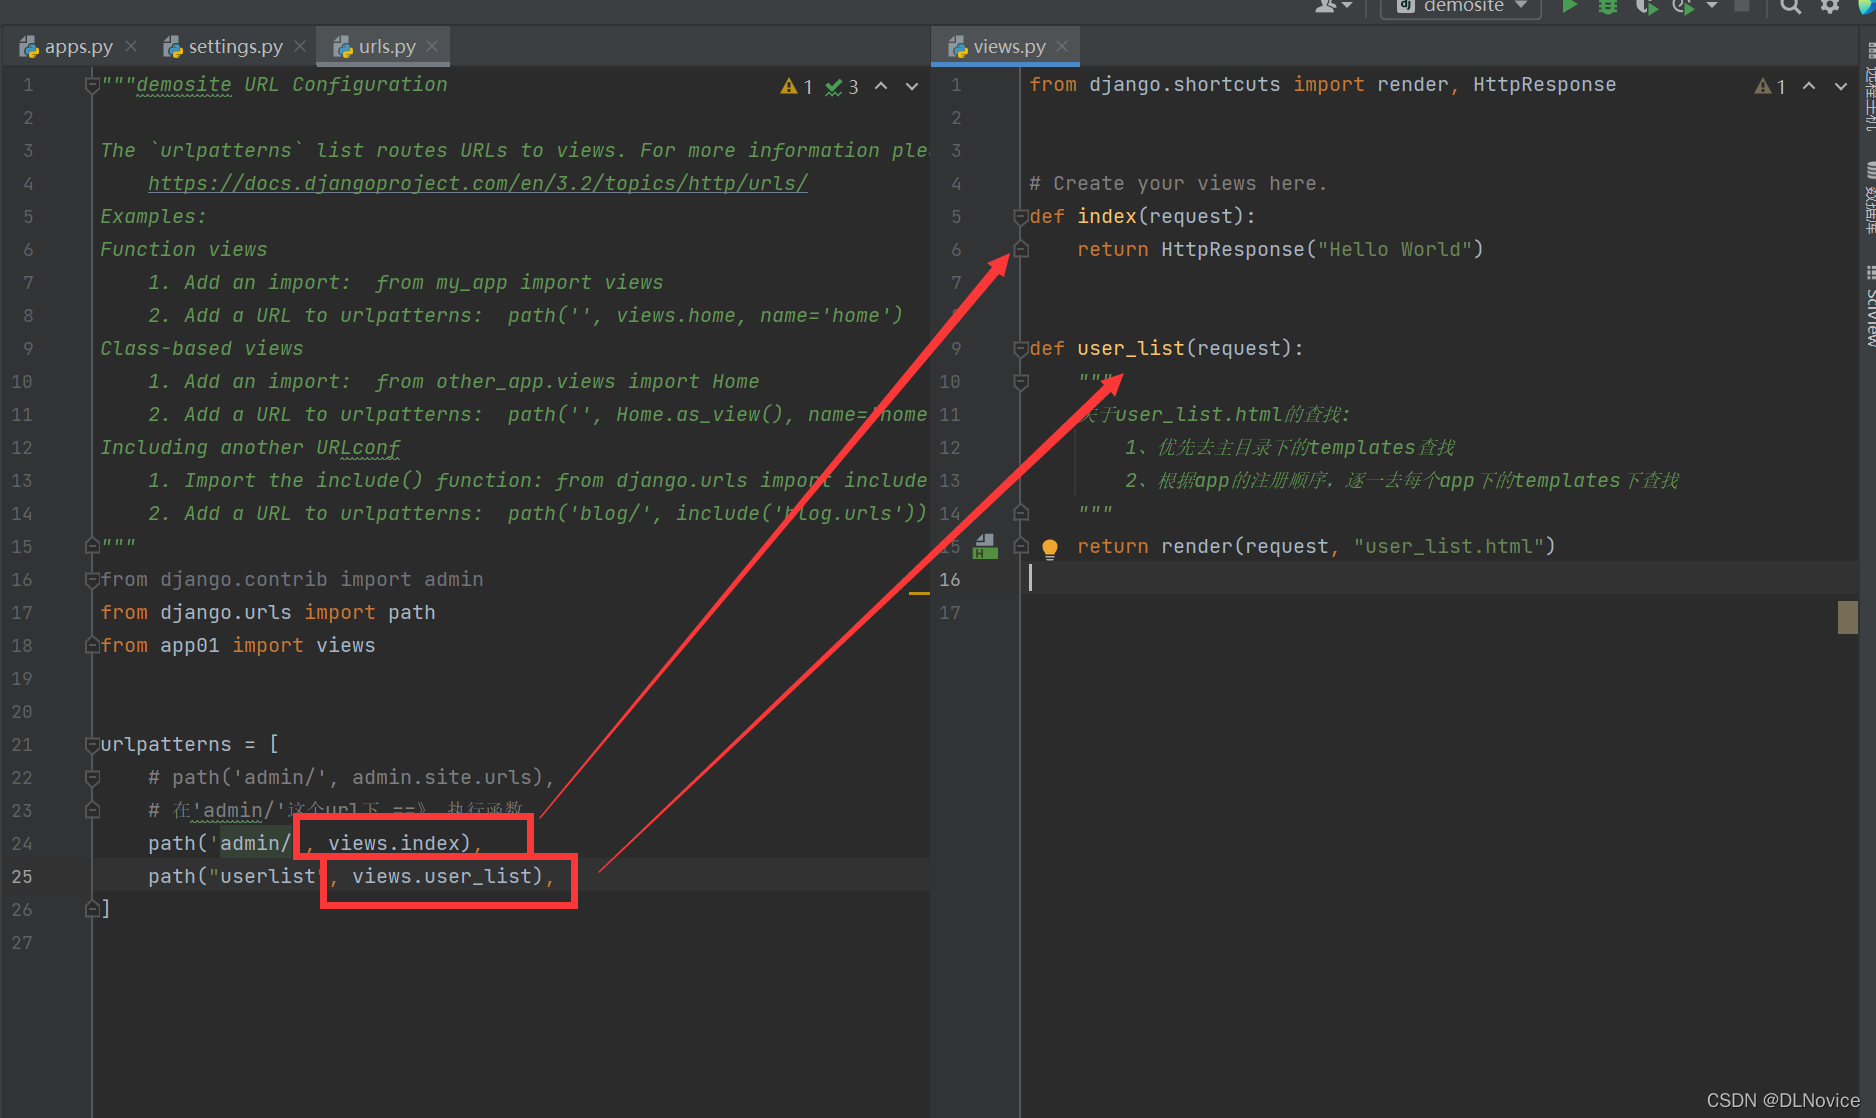Screen dimensions: 1876x1118
Task: Collapse the user_list function fold in views.py
Action: [1021, 349]
